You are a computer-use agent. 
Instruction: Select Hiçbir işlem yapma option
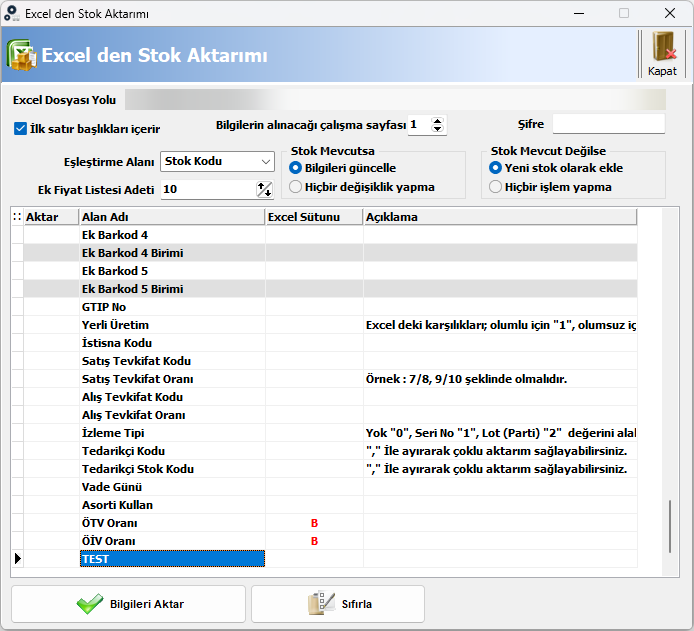click(495, 187)
